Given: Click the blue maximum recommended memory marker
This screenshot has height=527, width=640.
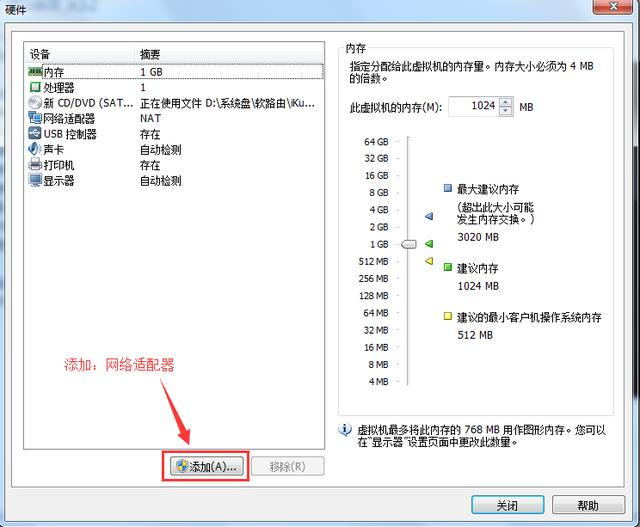Looking at the screenshot, I should click(x=429, y=216).
